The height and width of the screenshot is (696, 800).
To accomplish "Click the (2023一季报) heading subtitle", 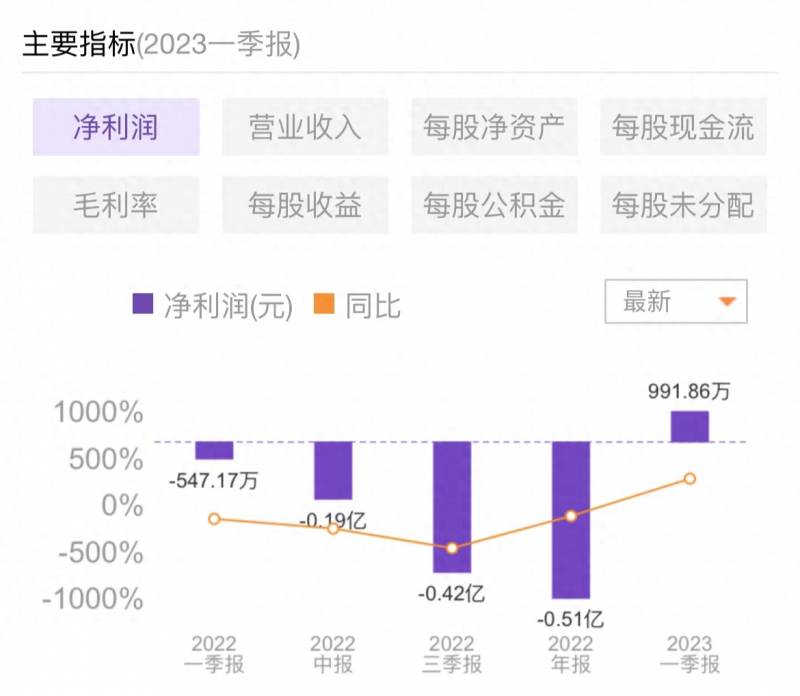I will point(218,44).
